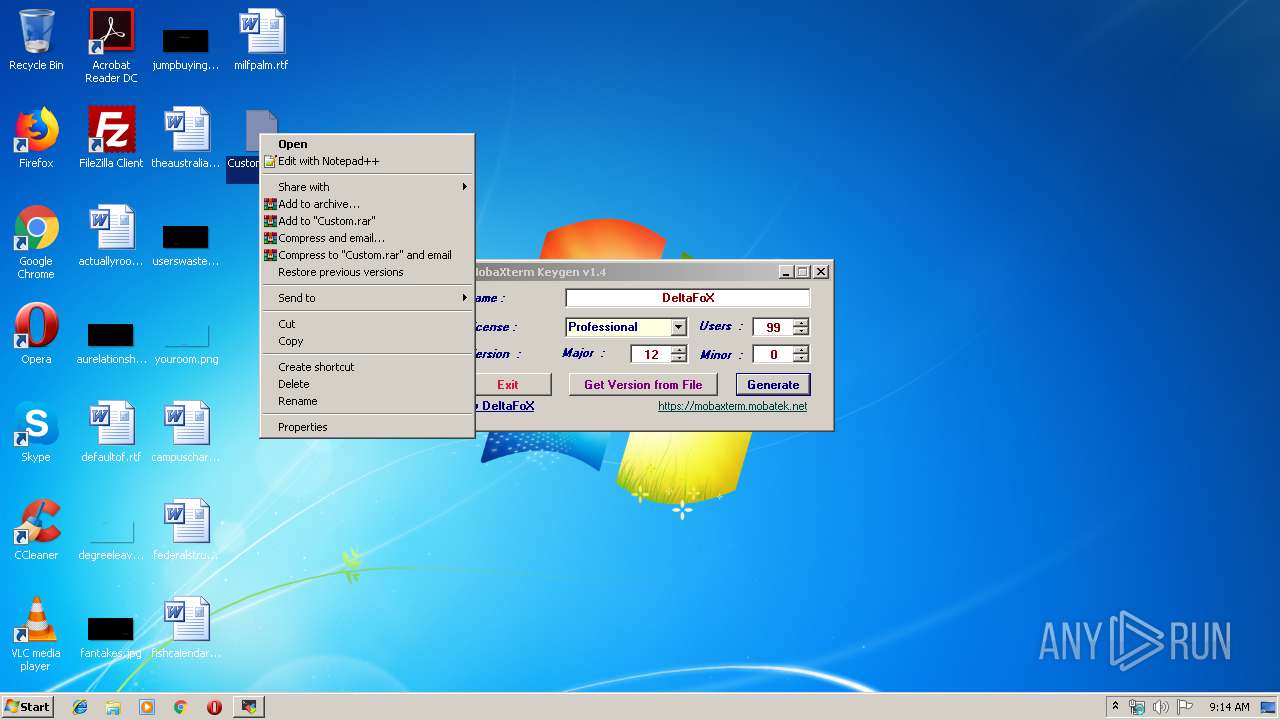The width and height of the screenshot is (1280, 720).
Task: Open FileZilla Client shortcut
Action: [x=111, y=138]
